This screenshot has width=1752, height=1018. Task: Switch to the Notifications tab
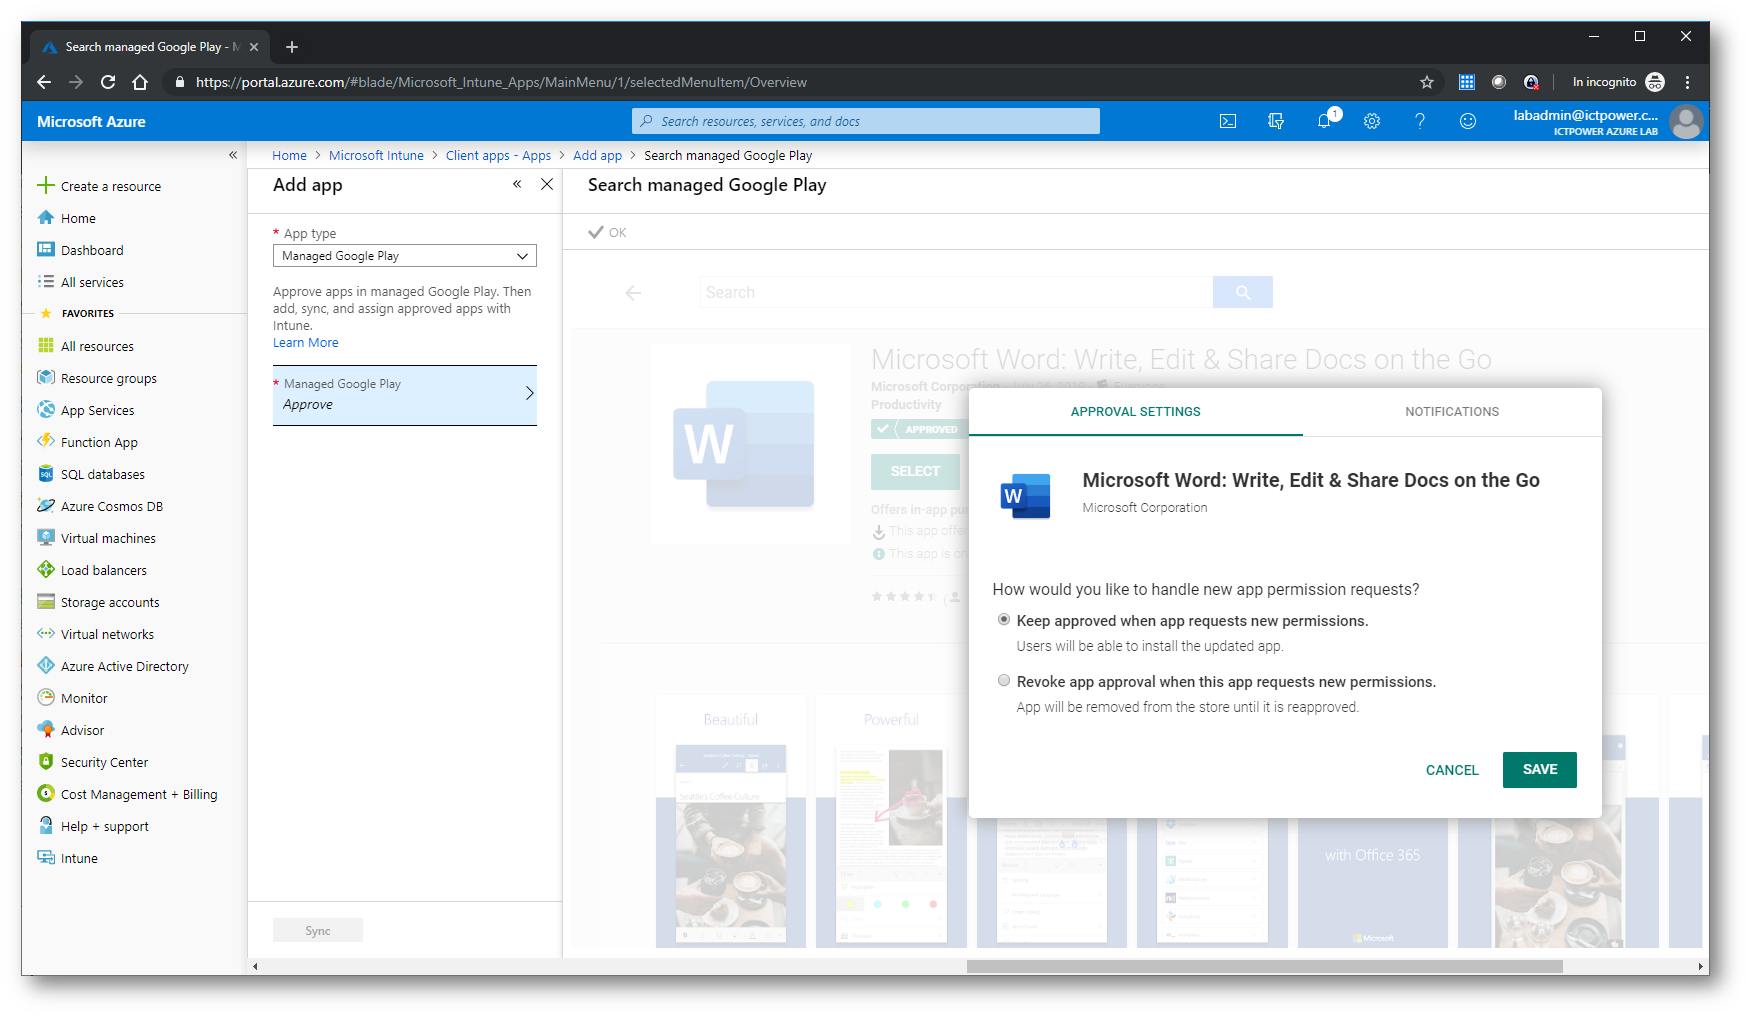[1452, 412]
